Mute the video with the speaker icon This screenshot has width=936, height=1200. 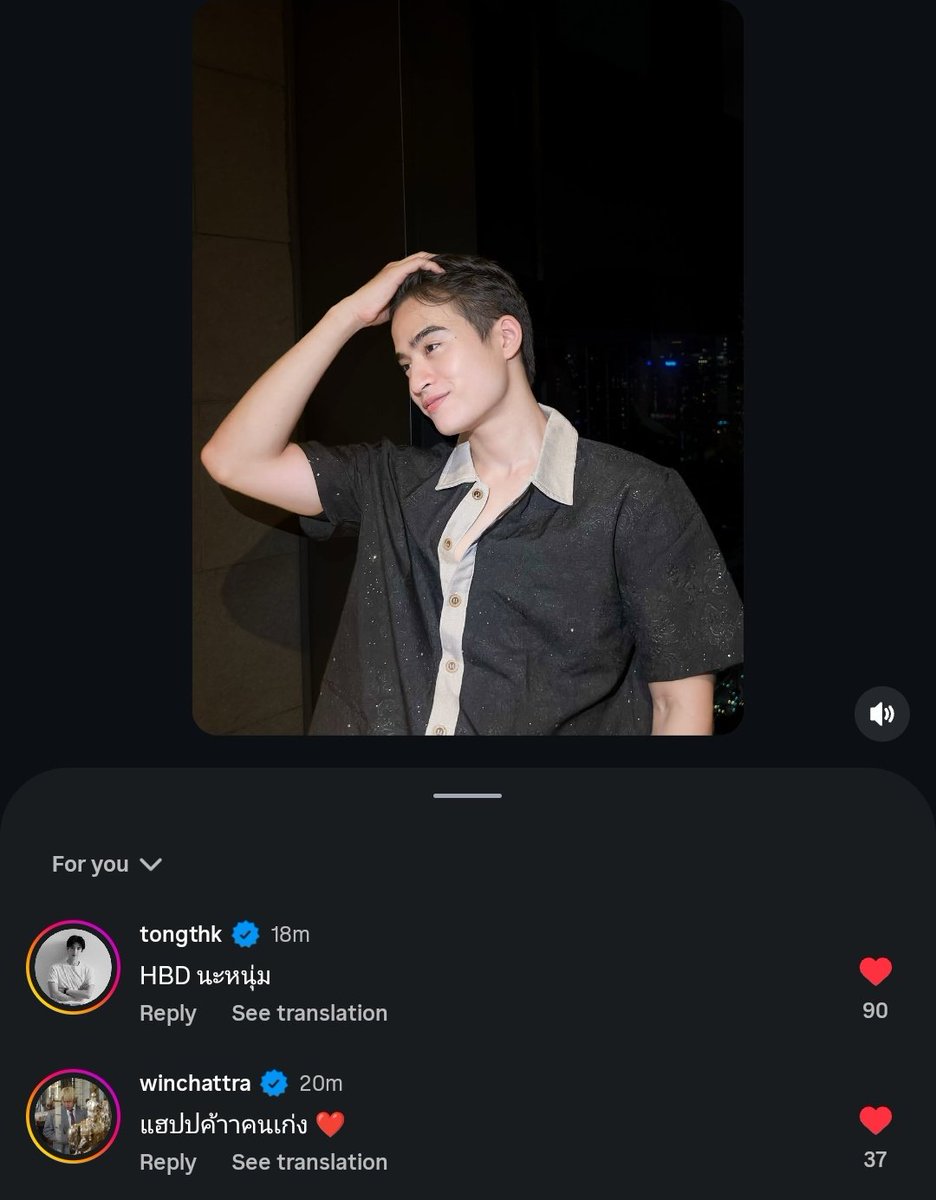[881, 714]
